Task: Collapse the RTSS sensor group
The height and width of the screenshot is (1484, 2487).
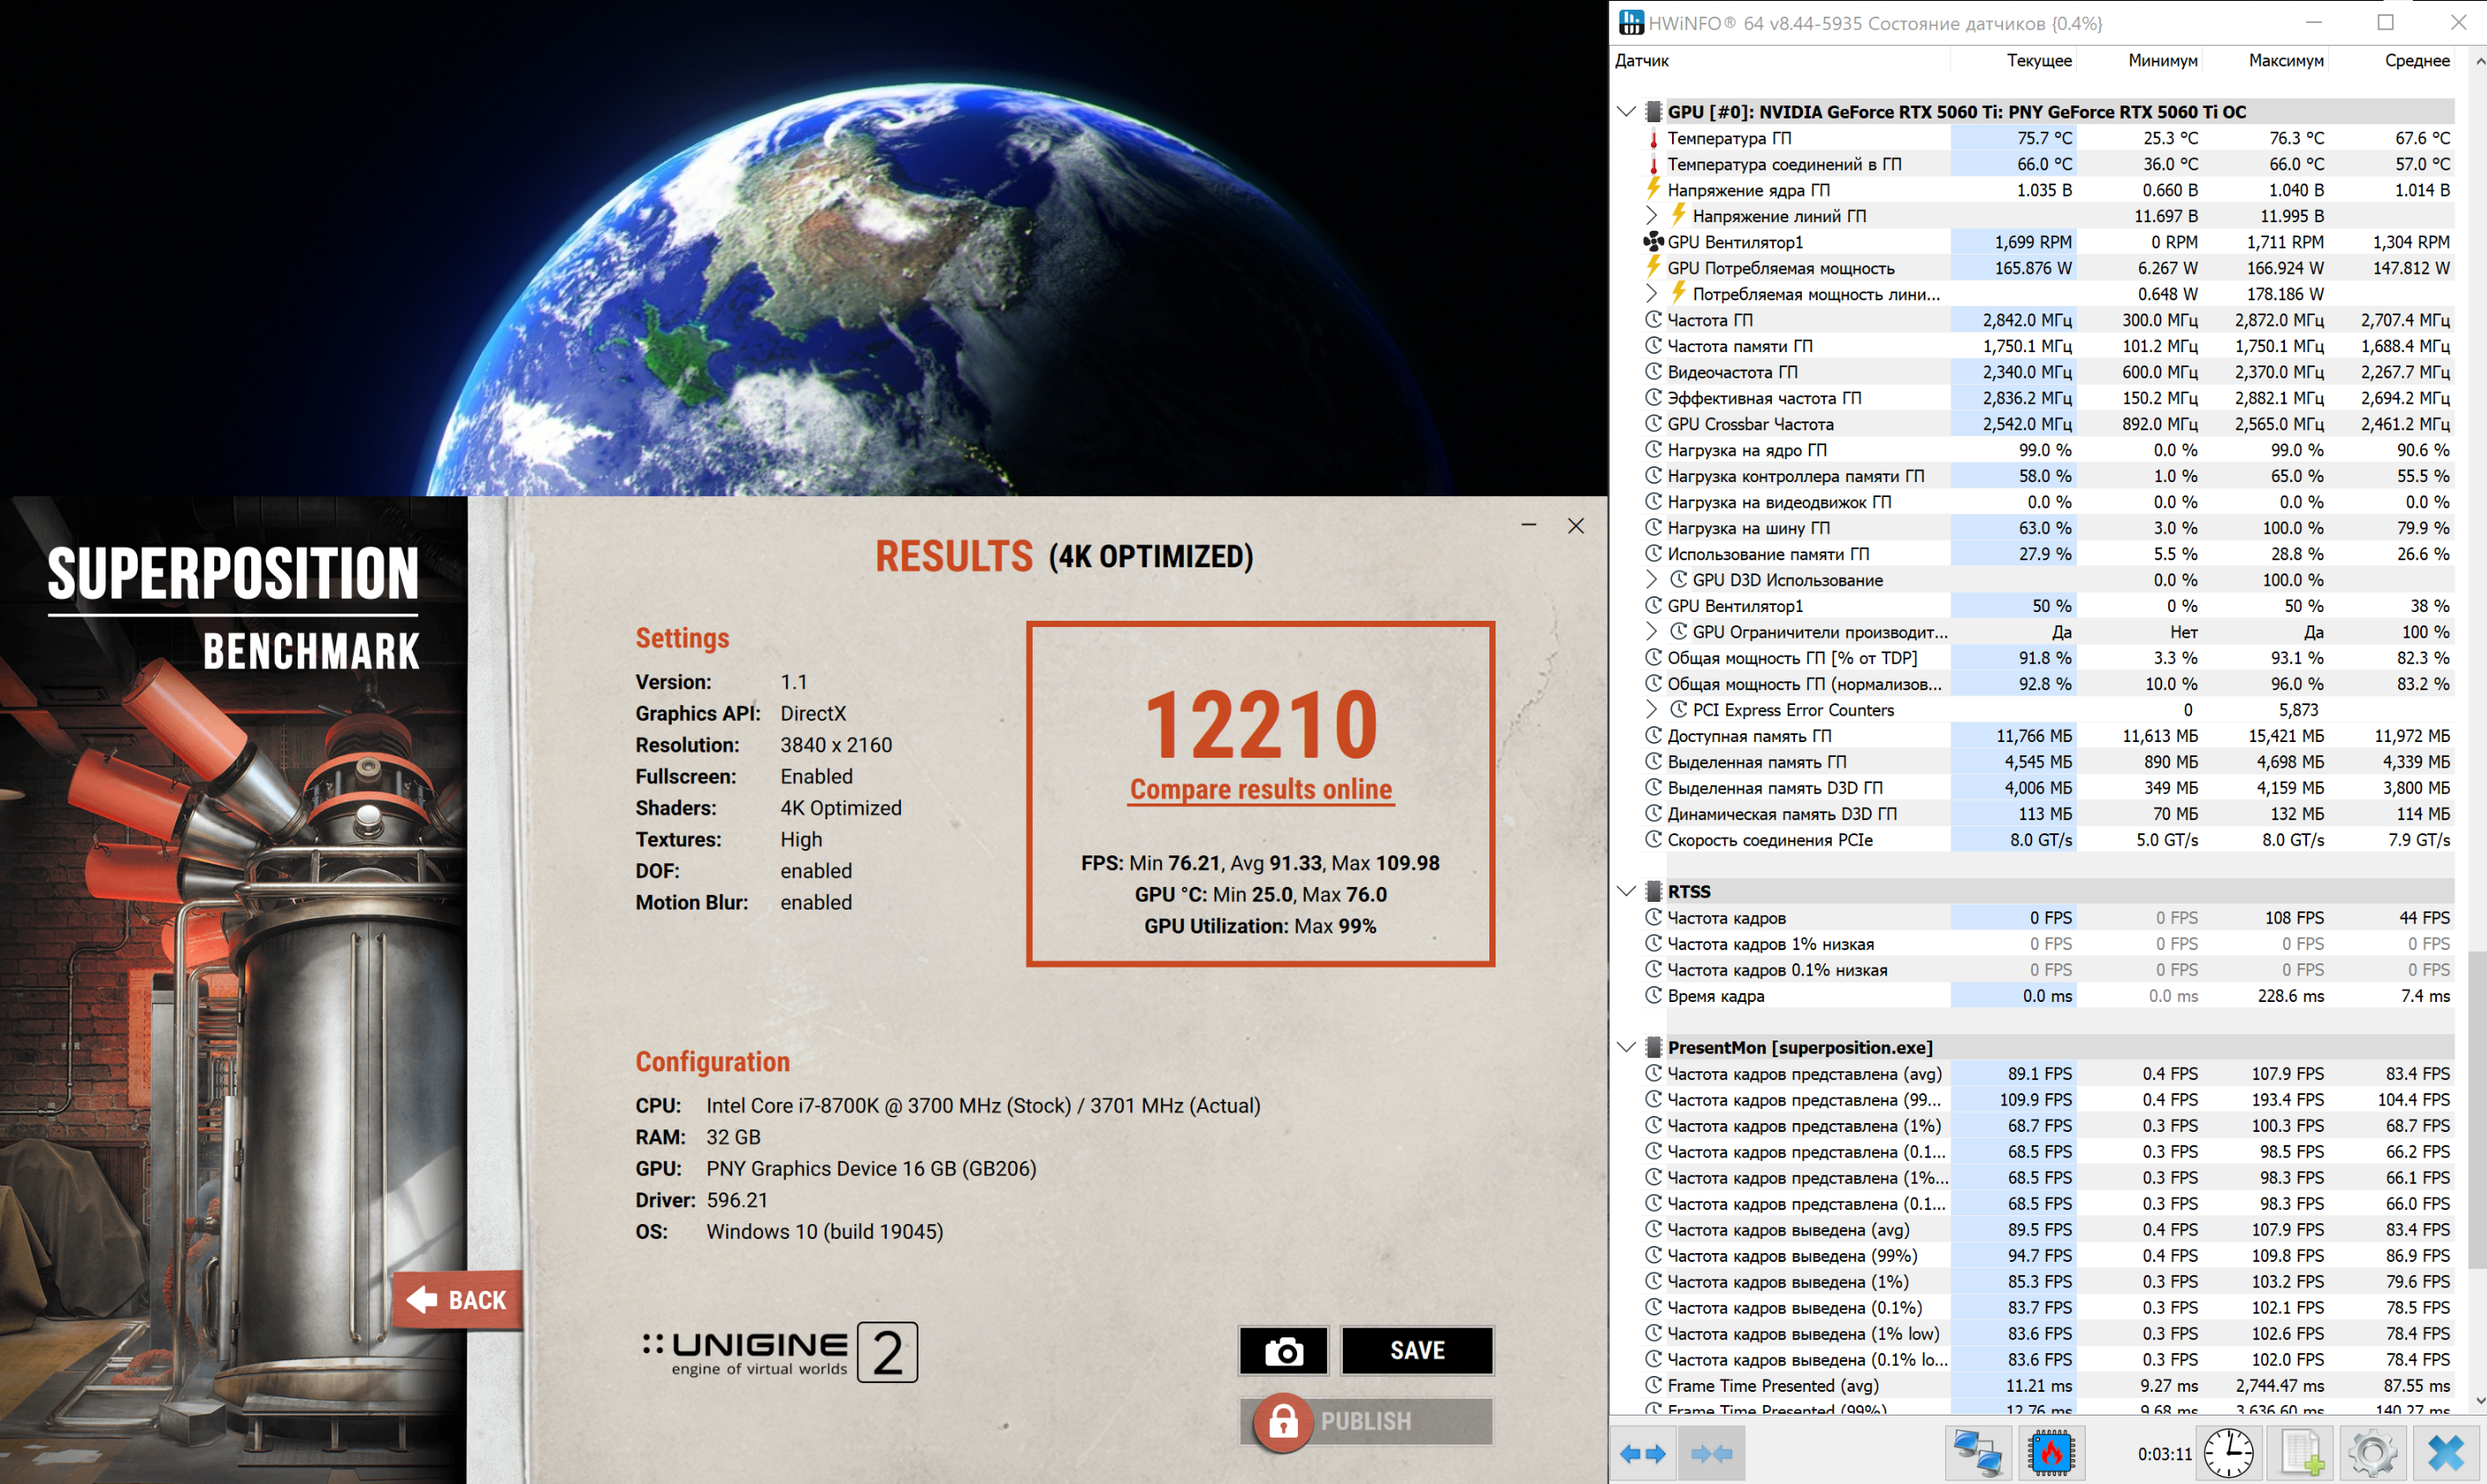Action: point(1627,891)
